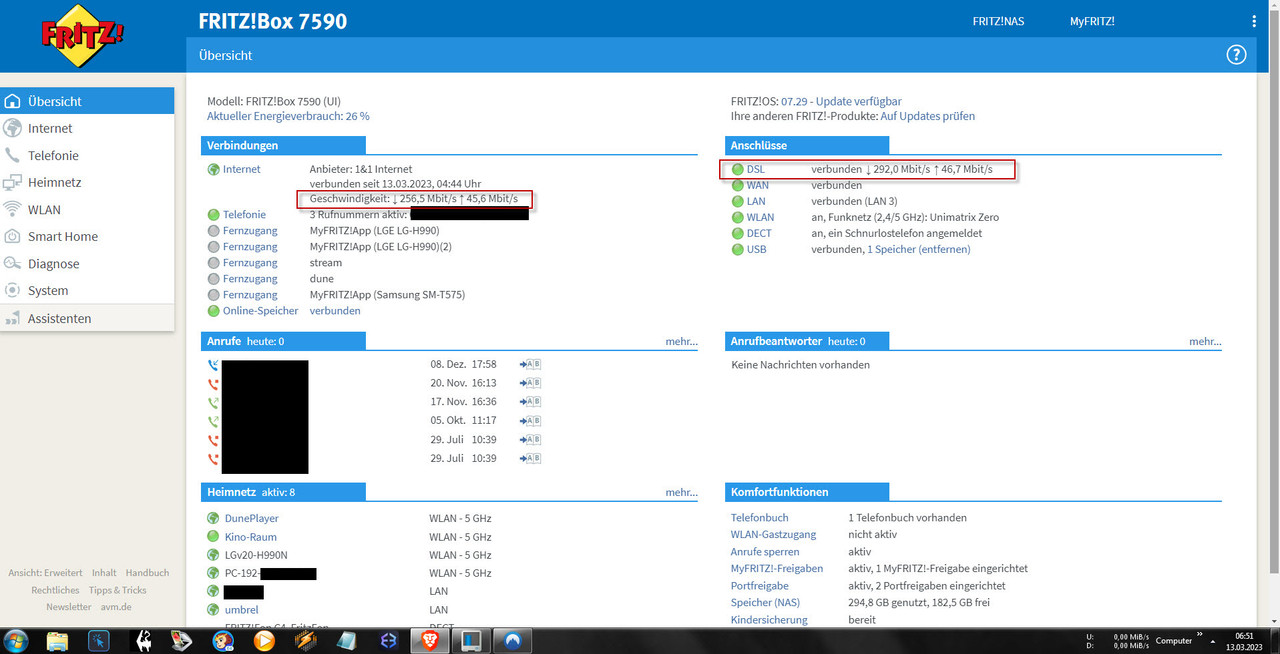Click the FRITZ! logo
This screenshot has height=654, width=1280.
[82, 37]
